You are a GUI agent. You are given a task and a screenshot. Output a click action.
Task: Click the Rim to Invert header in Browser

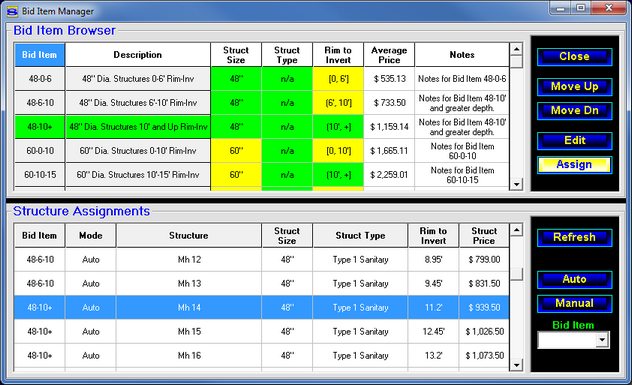(x=338, y=55)
